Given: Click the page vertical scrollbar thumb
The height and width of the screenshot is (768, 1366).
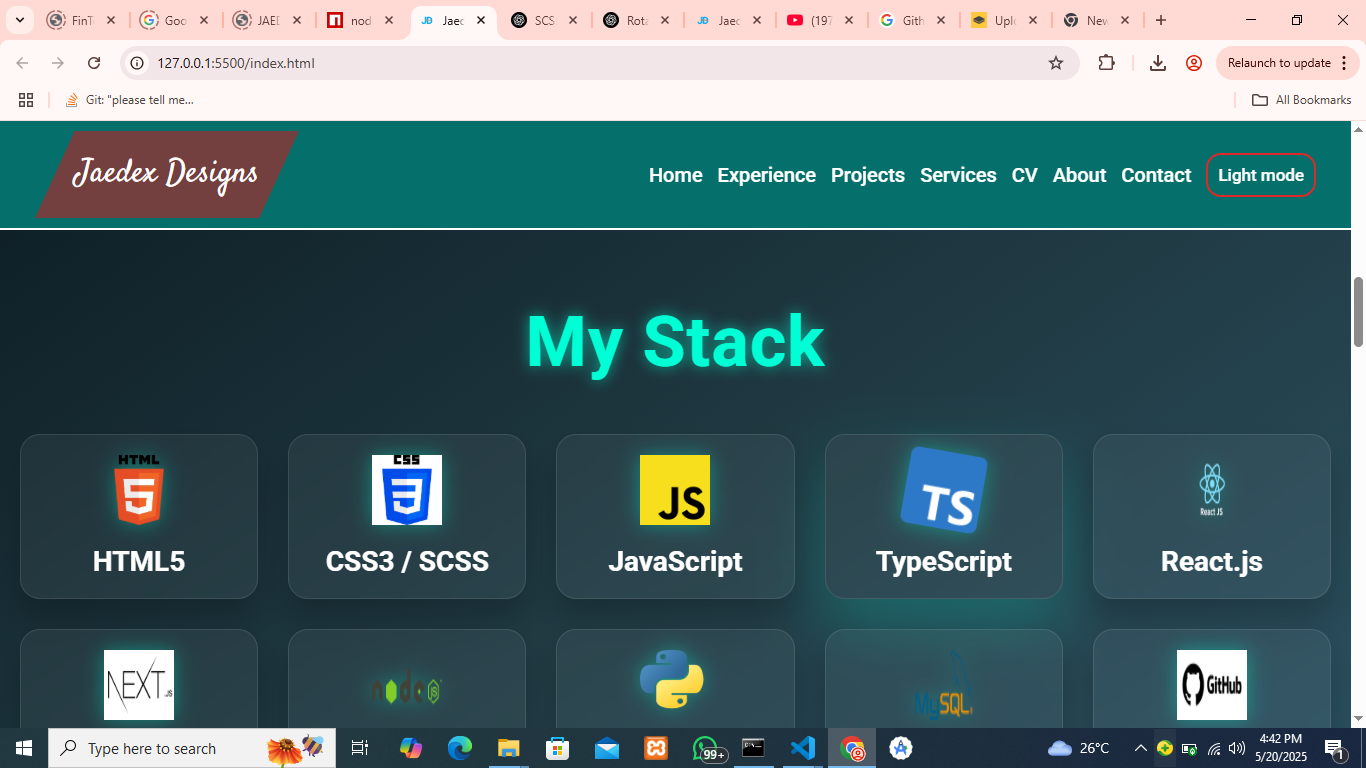Looking at the screenshot, I should (1358, 312).
